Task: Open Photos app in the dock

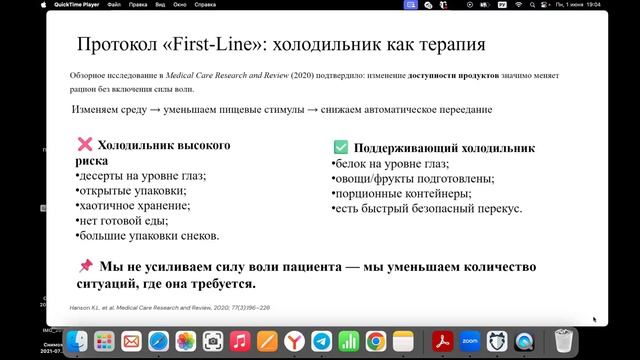Action: click(x=186, y=341)
